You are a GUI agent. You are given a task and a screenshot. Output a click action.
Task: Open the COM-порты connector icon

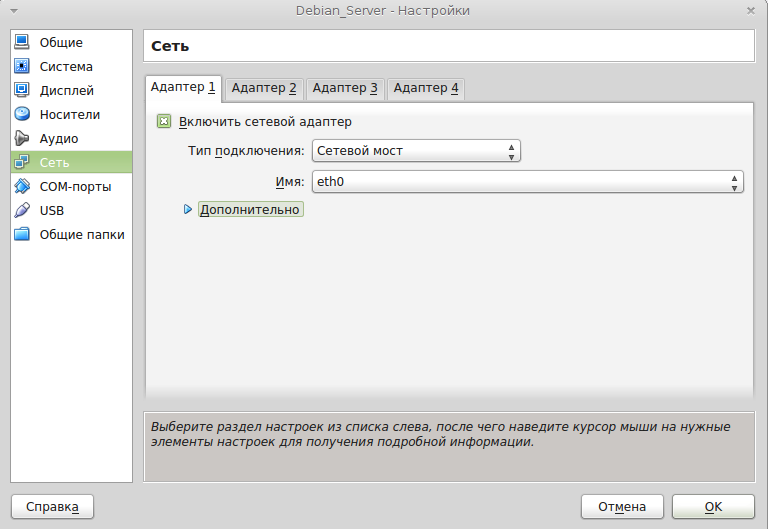[22, 186]
